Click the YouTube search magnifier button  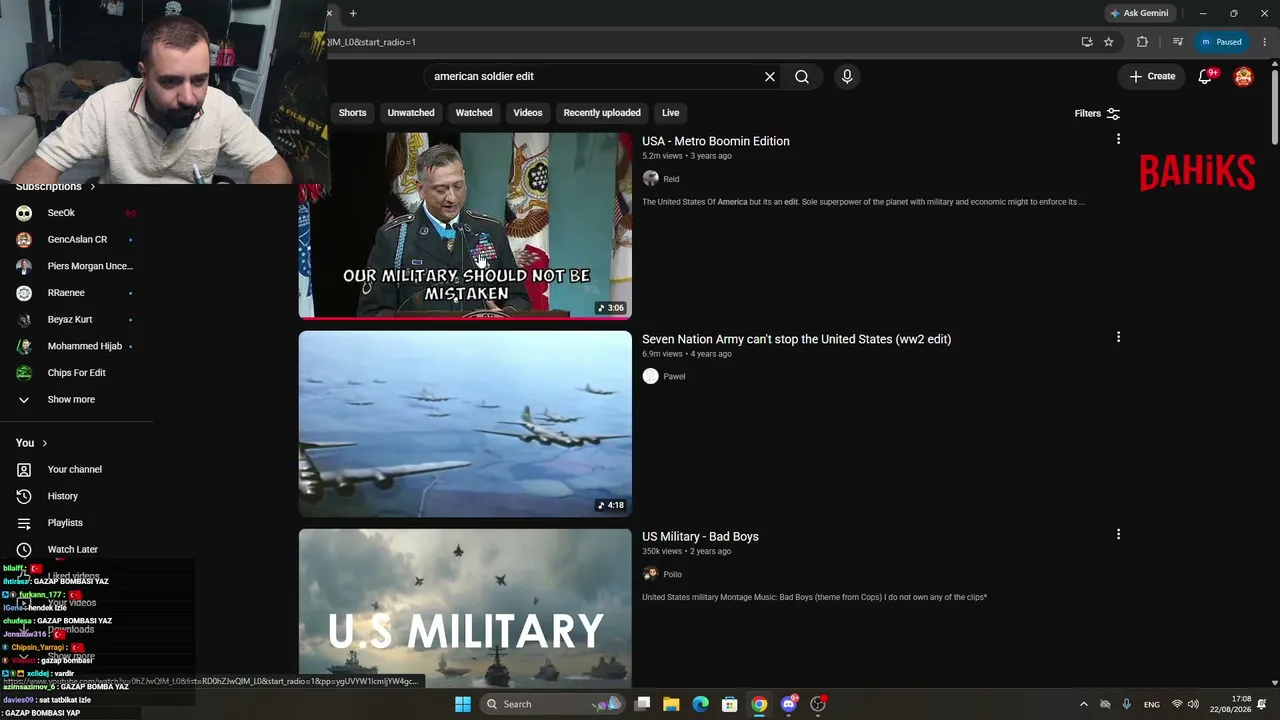click(802, 76)
